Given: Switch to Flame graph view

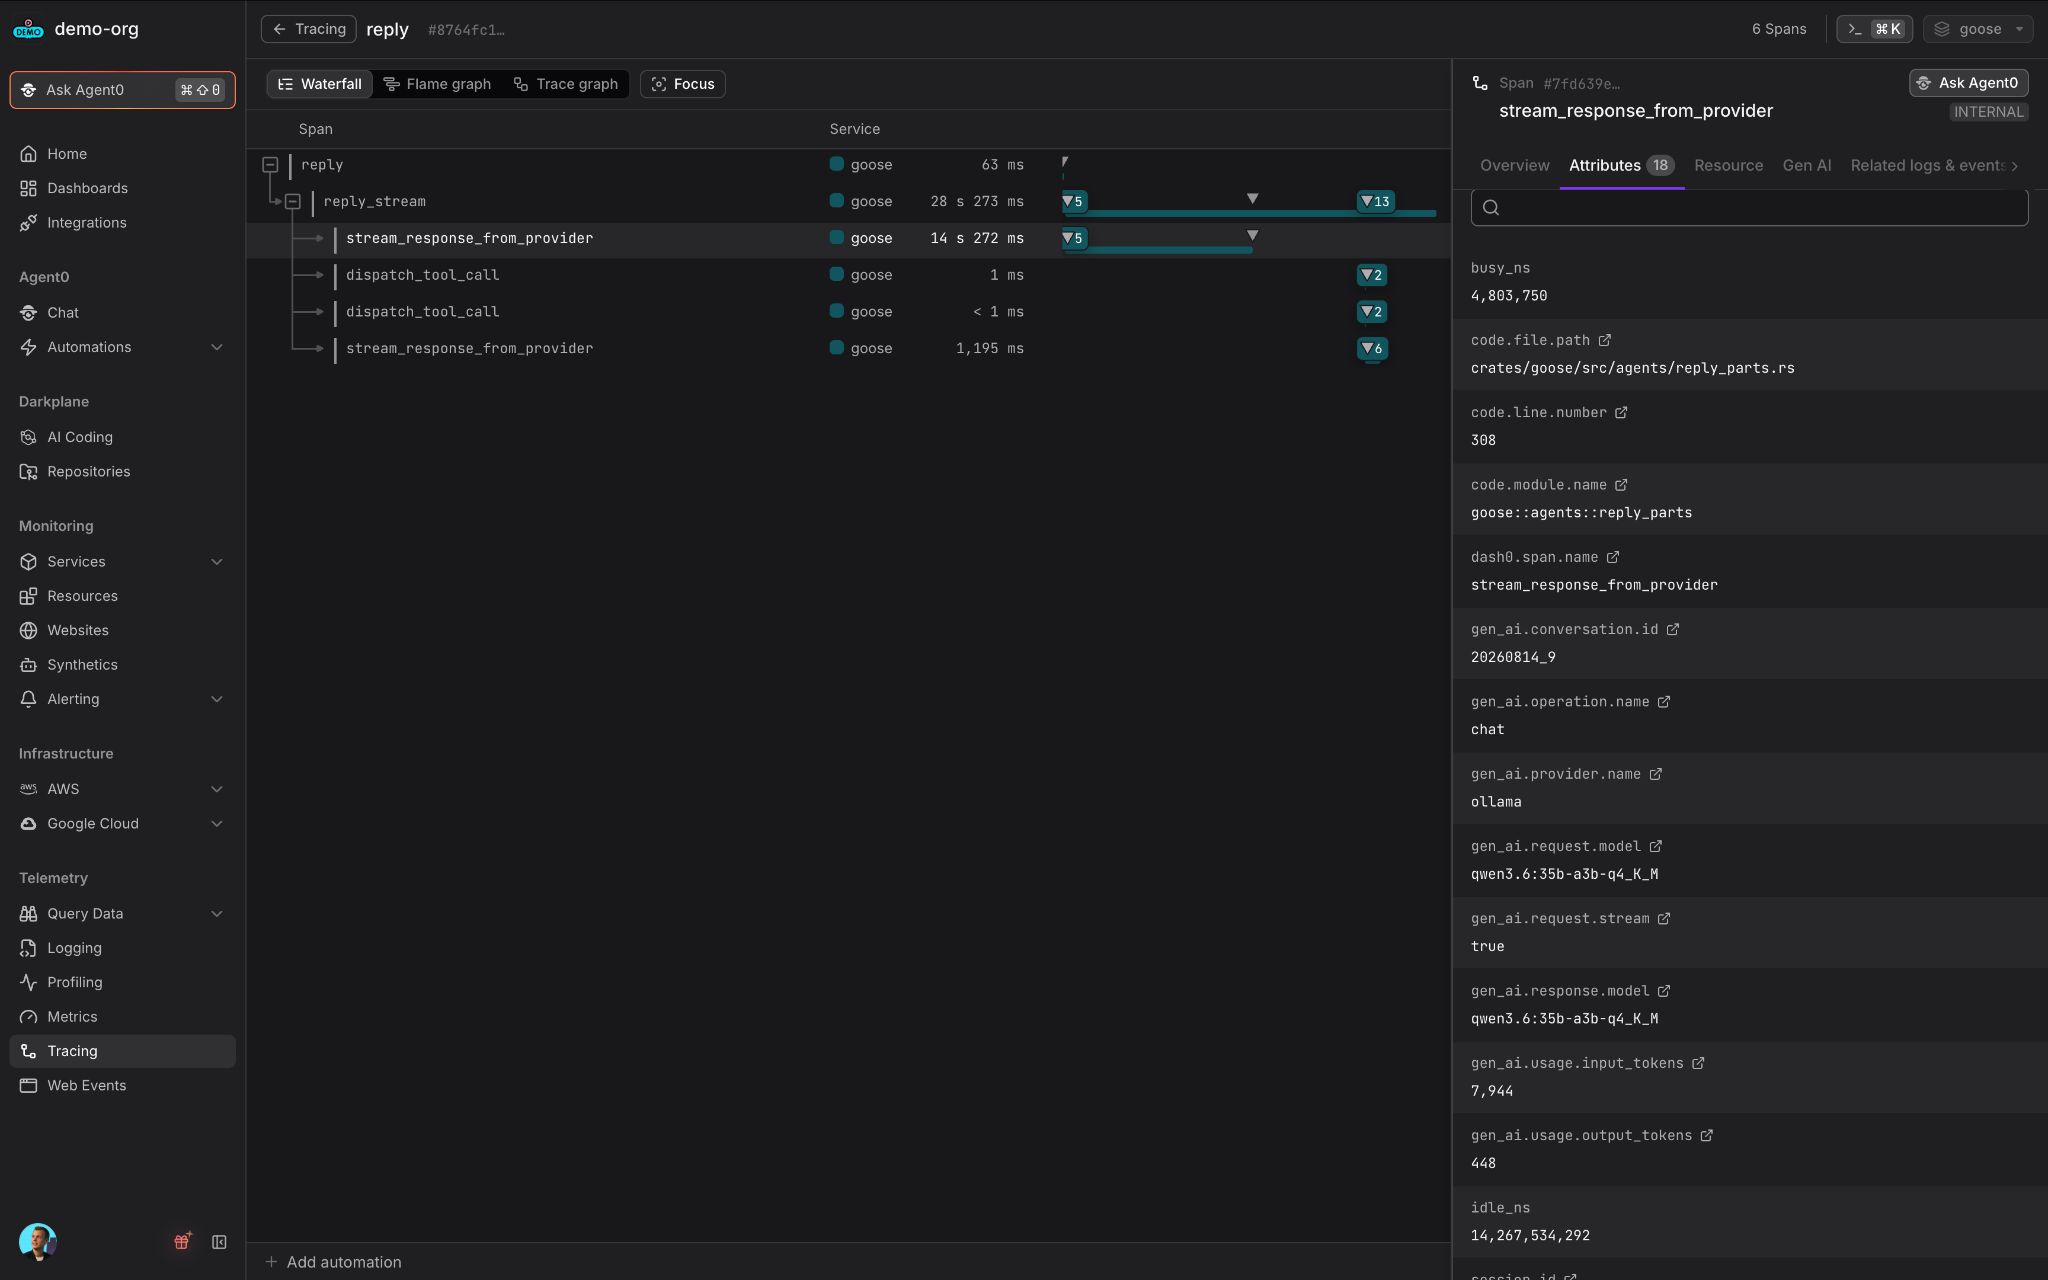Looking at the screenshot, I should (x=438, y=84).
